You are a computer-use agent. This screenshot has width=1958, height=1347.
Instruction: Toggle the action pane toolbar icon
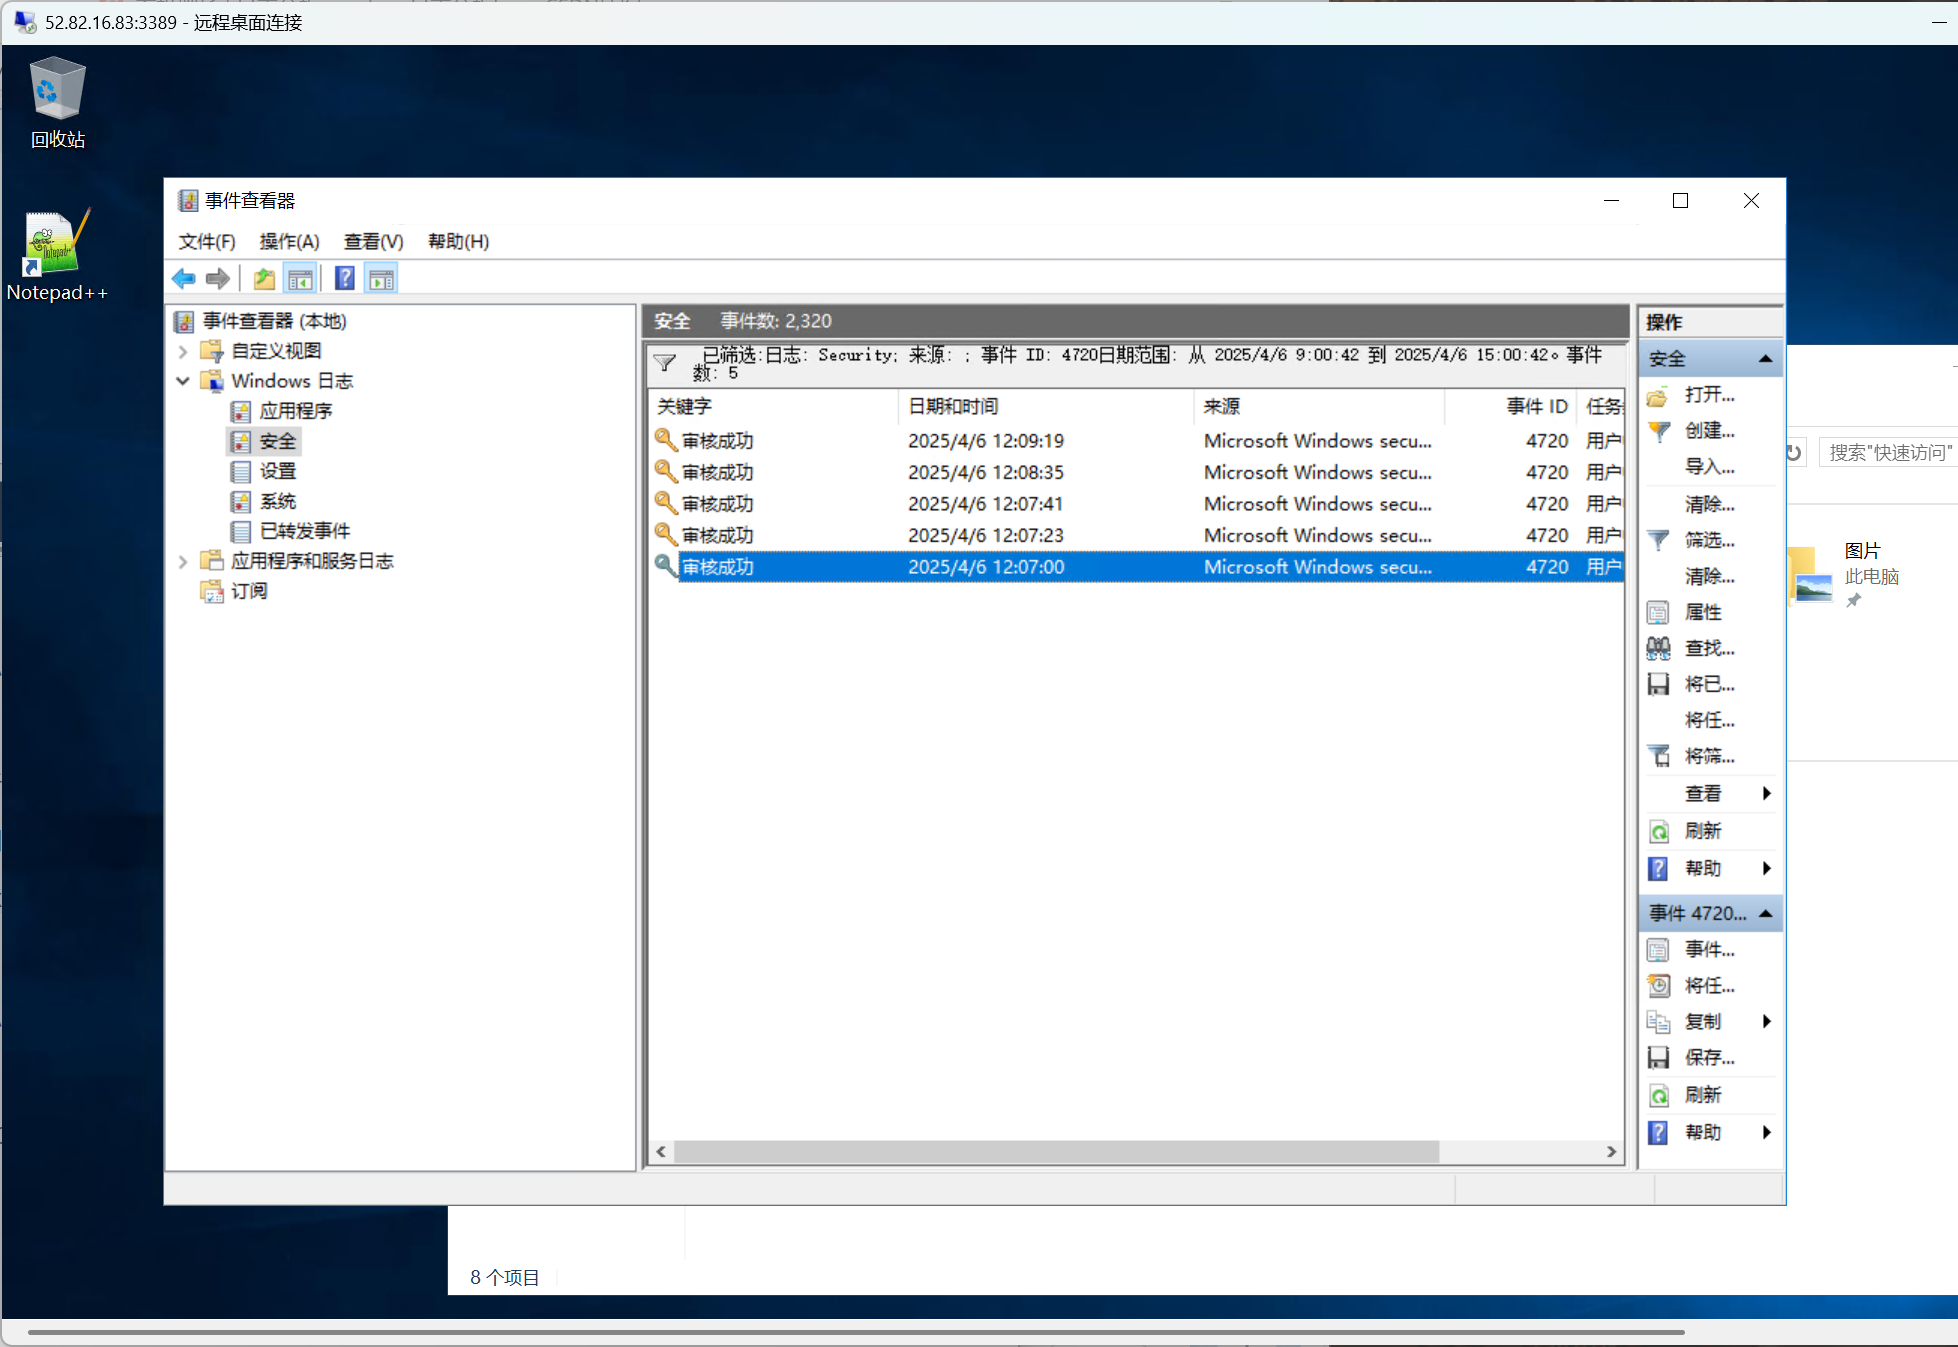tap(381, 279)
